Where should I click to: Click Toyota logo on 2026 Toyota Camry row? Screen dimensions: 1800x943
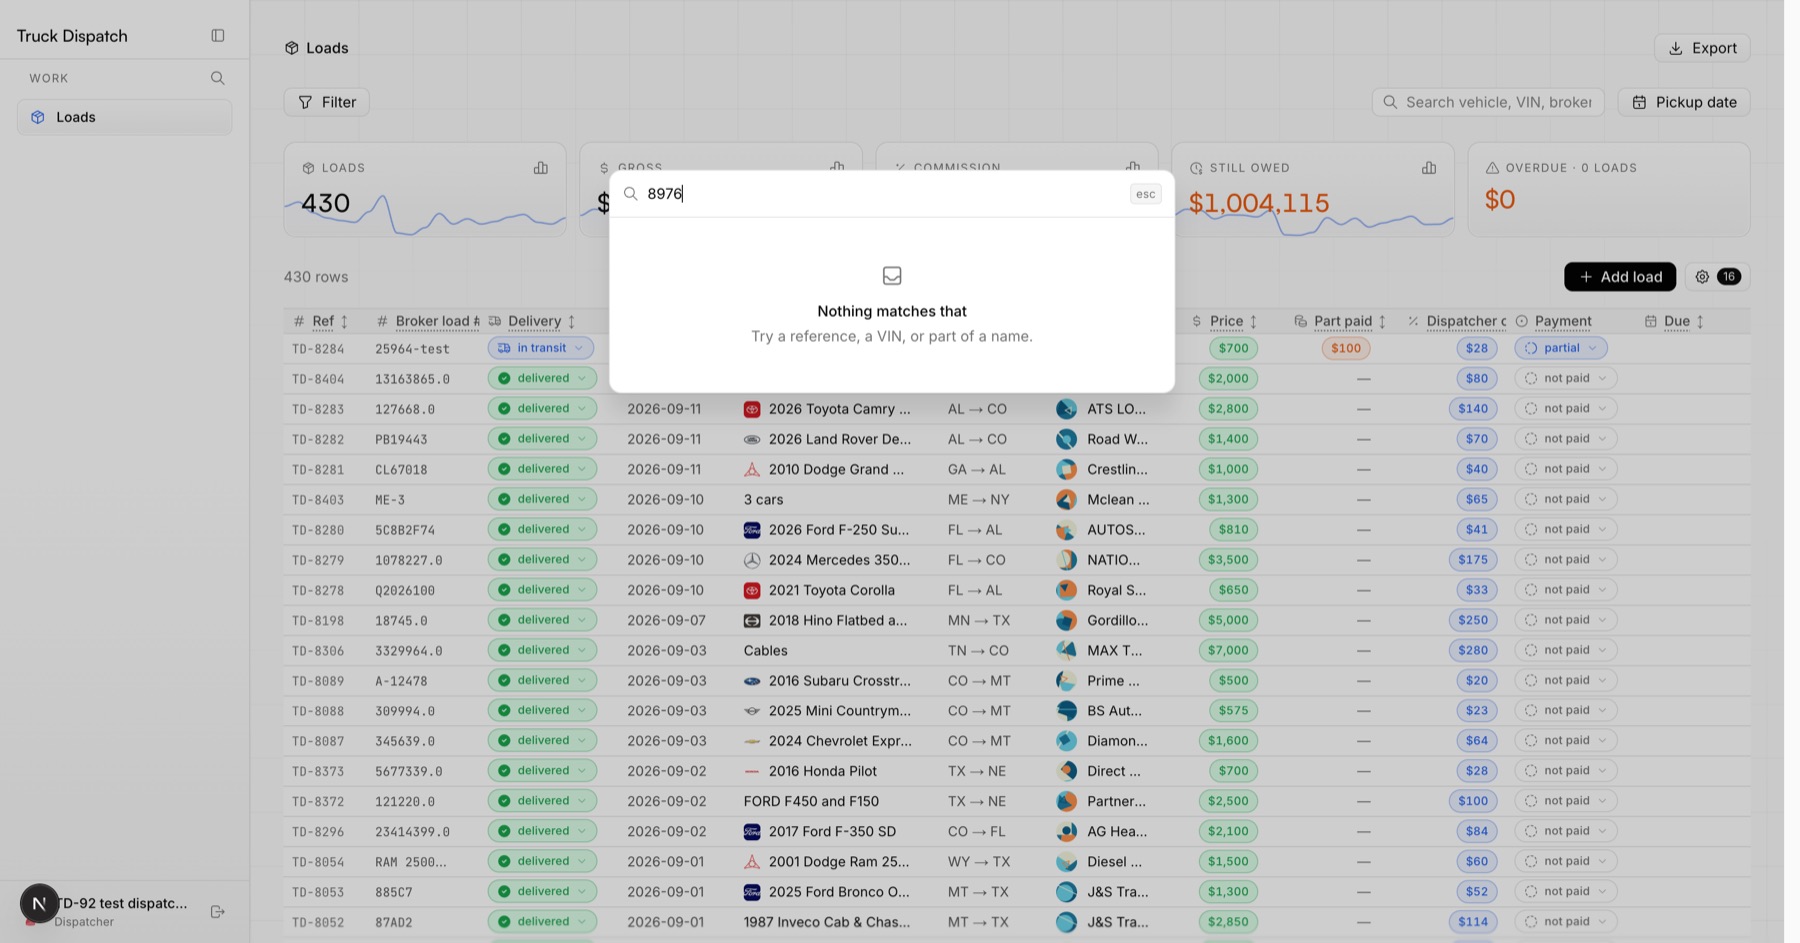752,409
